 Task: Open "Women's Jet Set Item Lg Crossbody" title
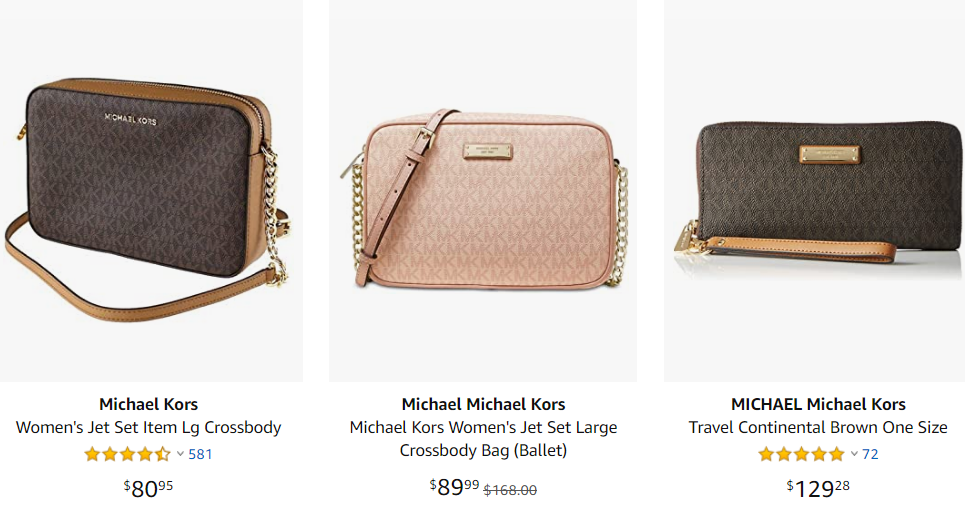pyautogui.click(x=148, y=428)
